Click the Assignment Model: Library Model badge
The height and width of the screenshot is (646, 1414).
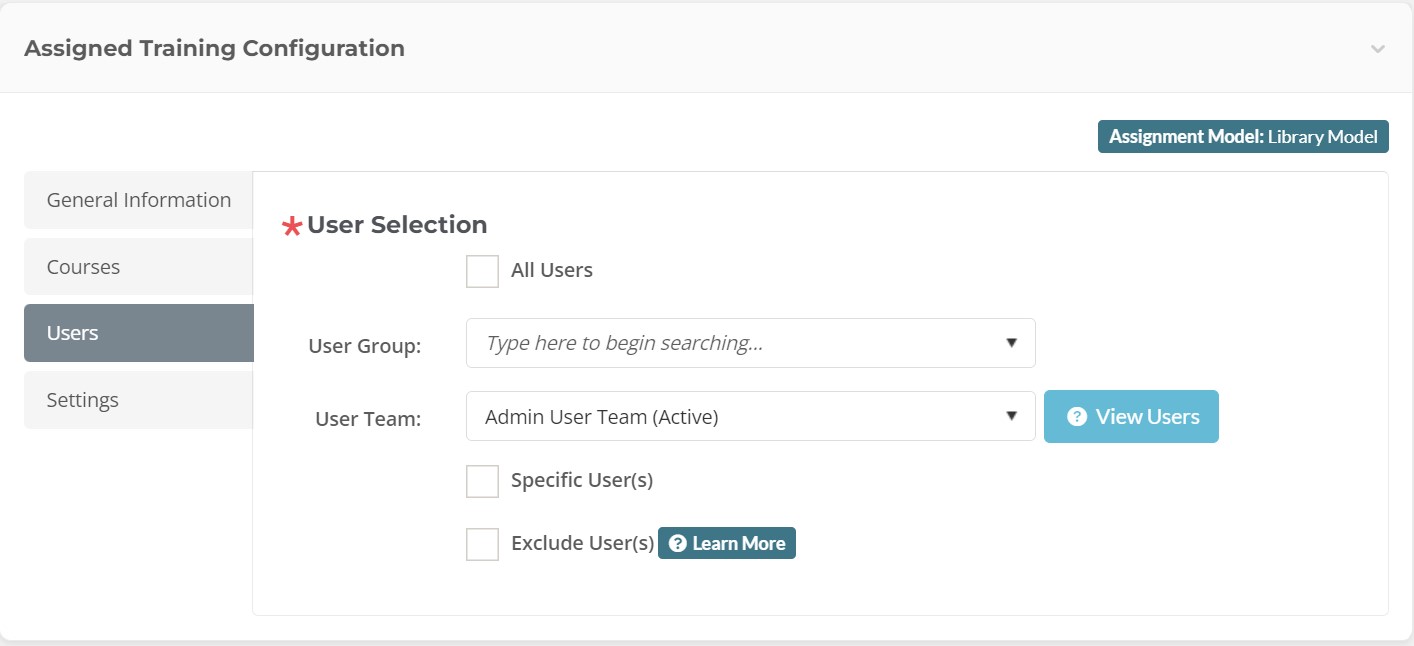click(1243, 137)
